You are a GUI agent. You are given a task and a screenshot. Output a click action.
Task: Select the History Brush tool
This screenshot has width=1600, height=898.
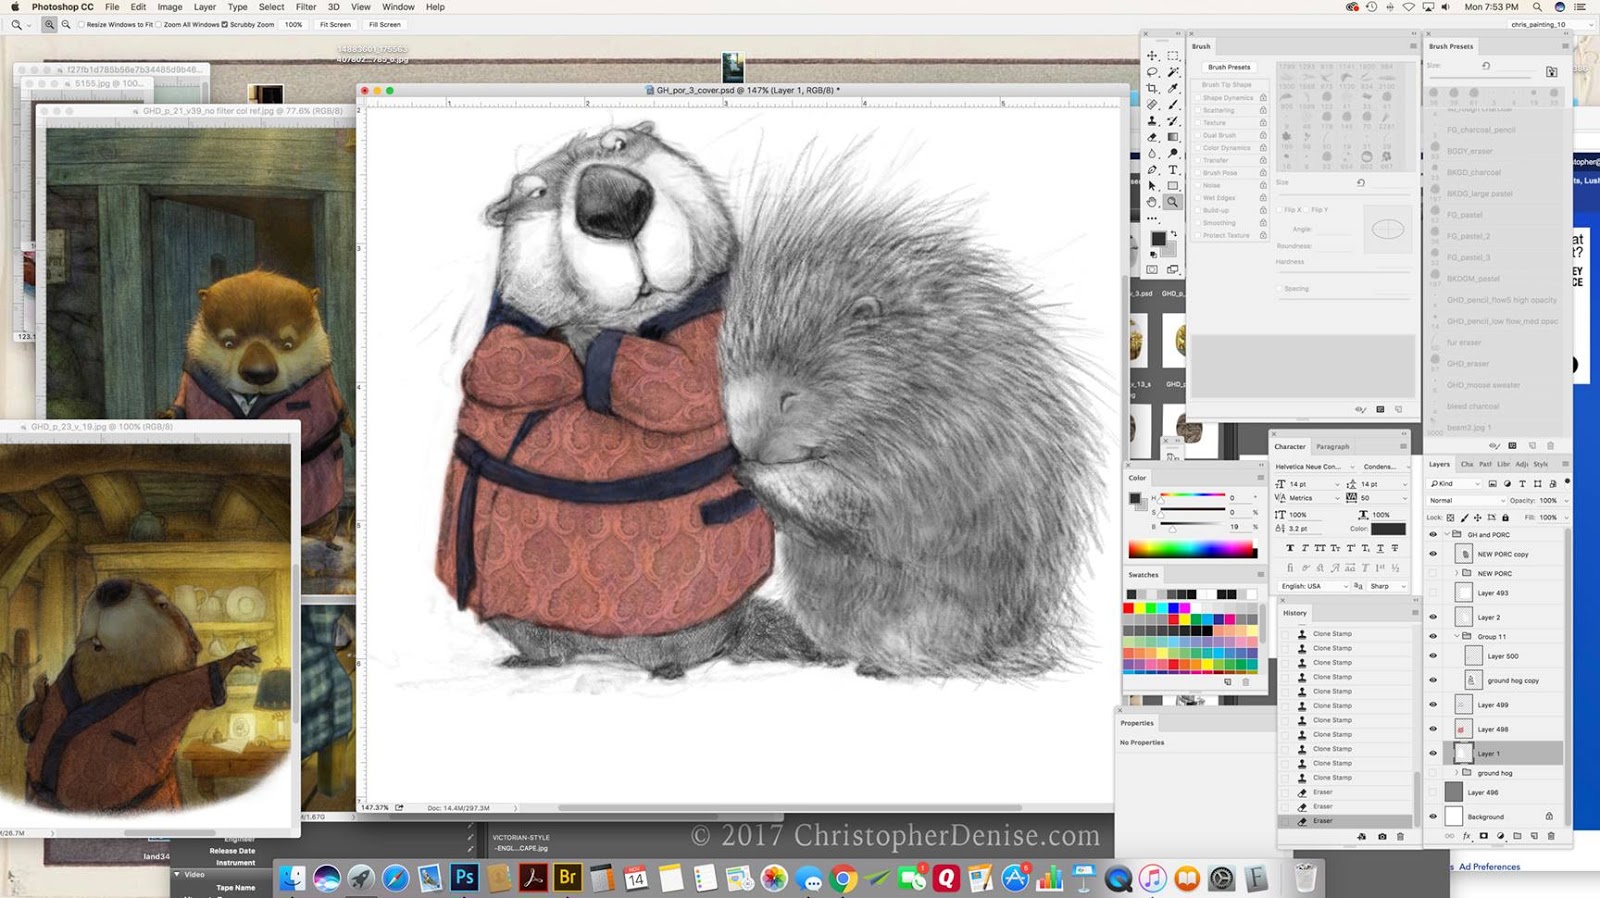(x=1173, y=121)
